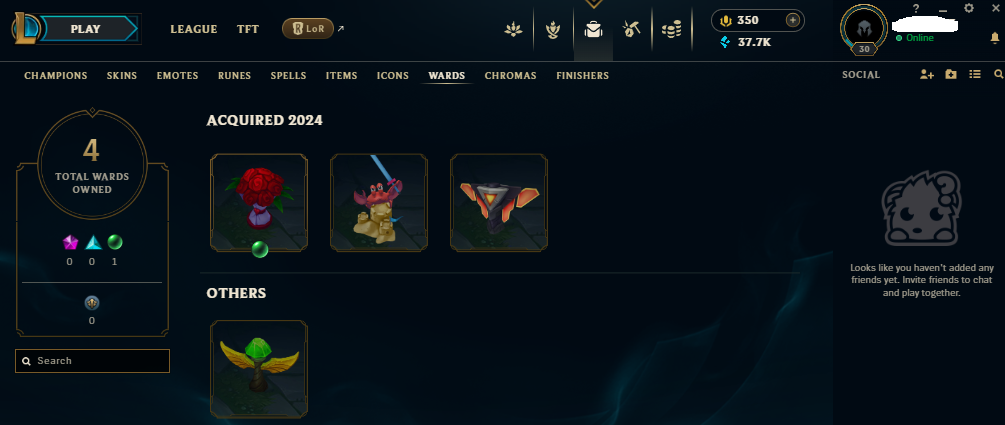This screenshot has height=425, width=1005.
Task: Open the social list view icon
Action: [975, 74]
